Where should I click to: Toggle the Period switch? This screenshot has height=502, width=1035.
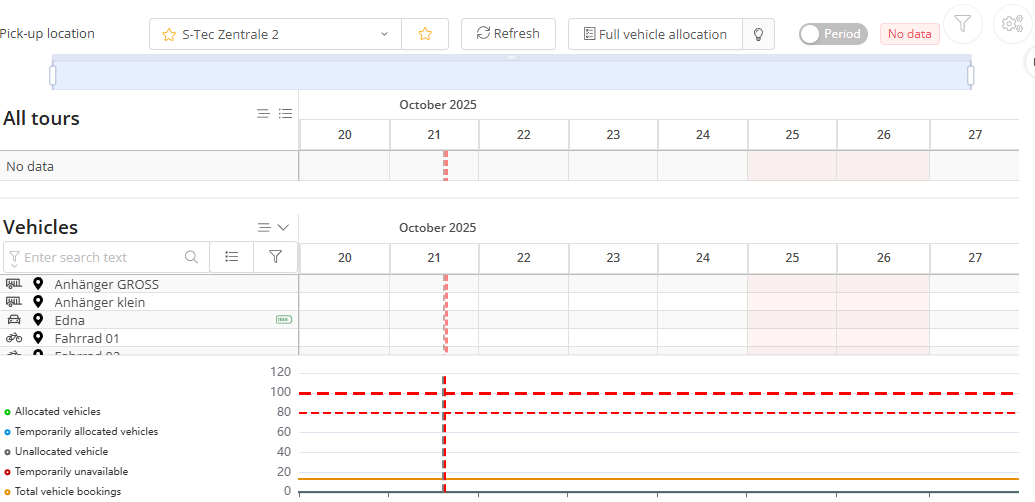(833, 34)
